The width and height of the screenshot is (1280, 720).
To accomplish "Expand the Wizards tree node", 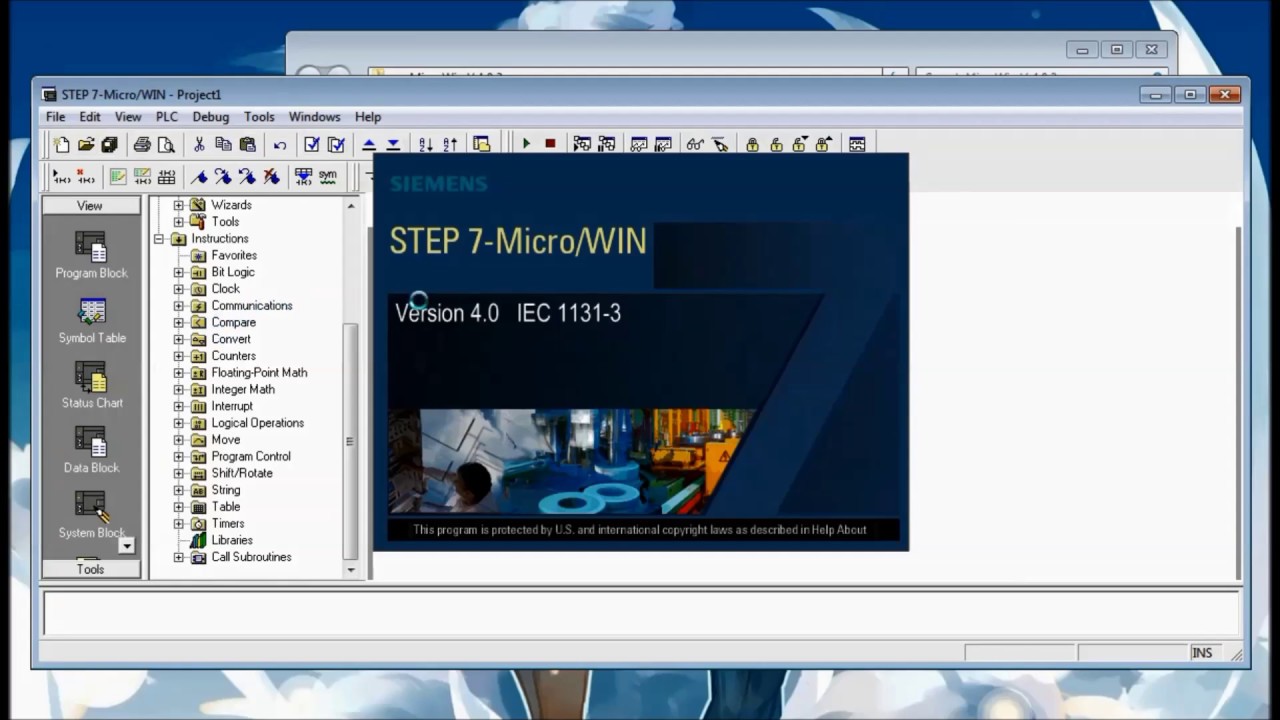I will (179, 205).
